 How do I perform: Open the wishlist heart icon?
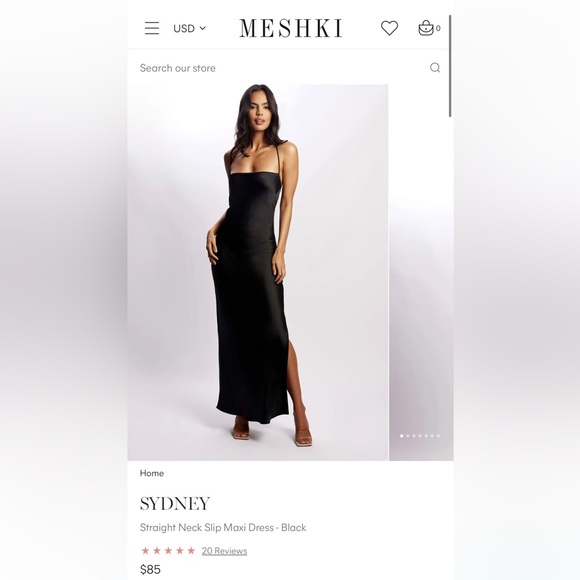coord(390,28)
